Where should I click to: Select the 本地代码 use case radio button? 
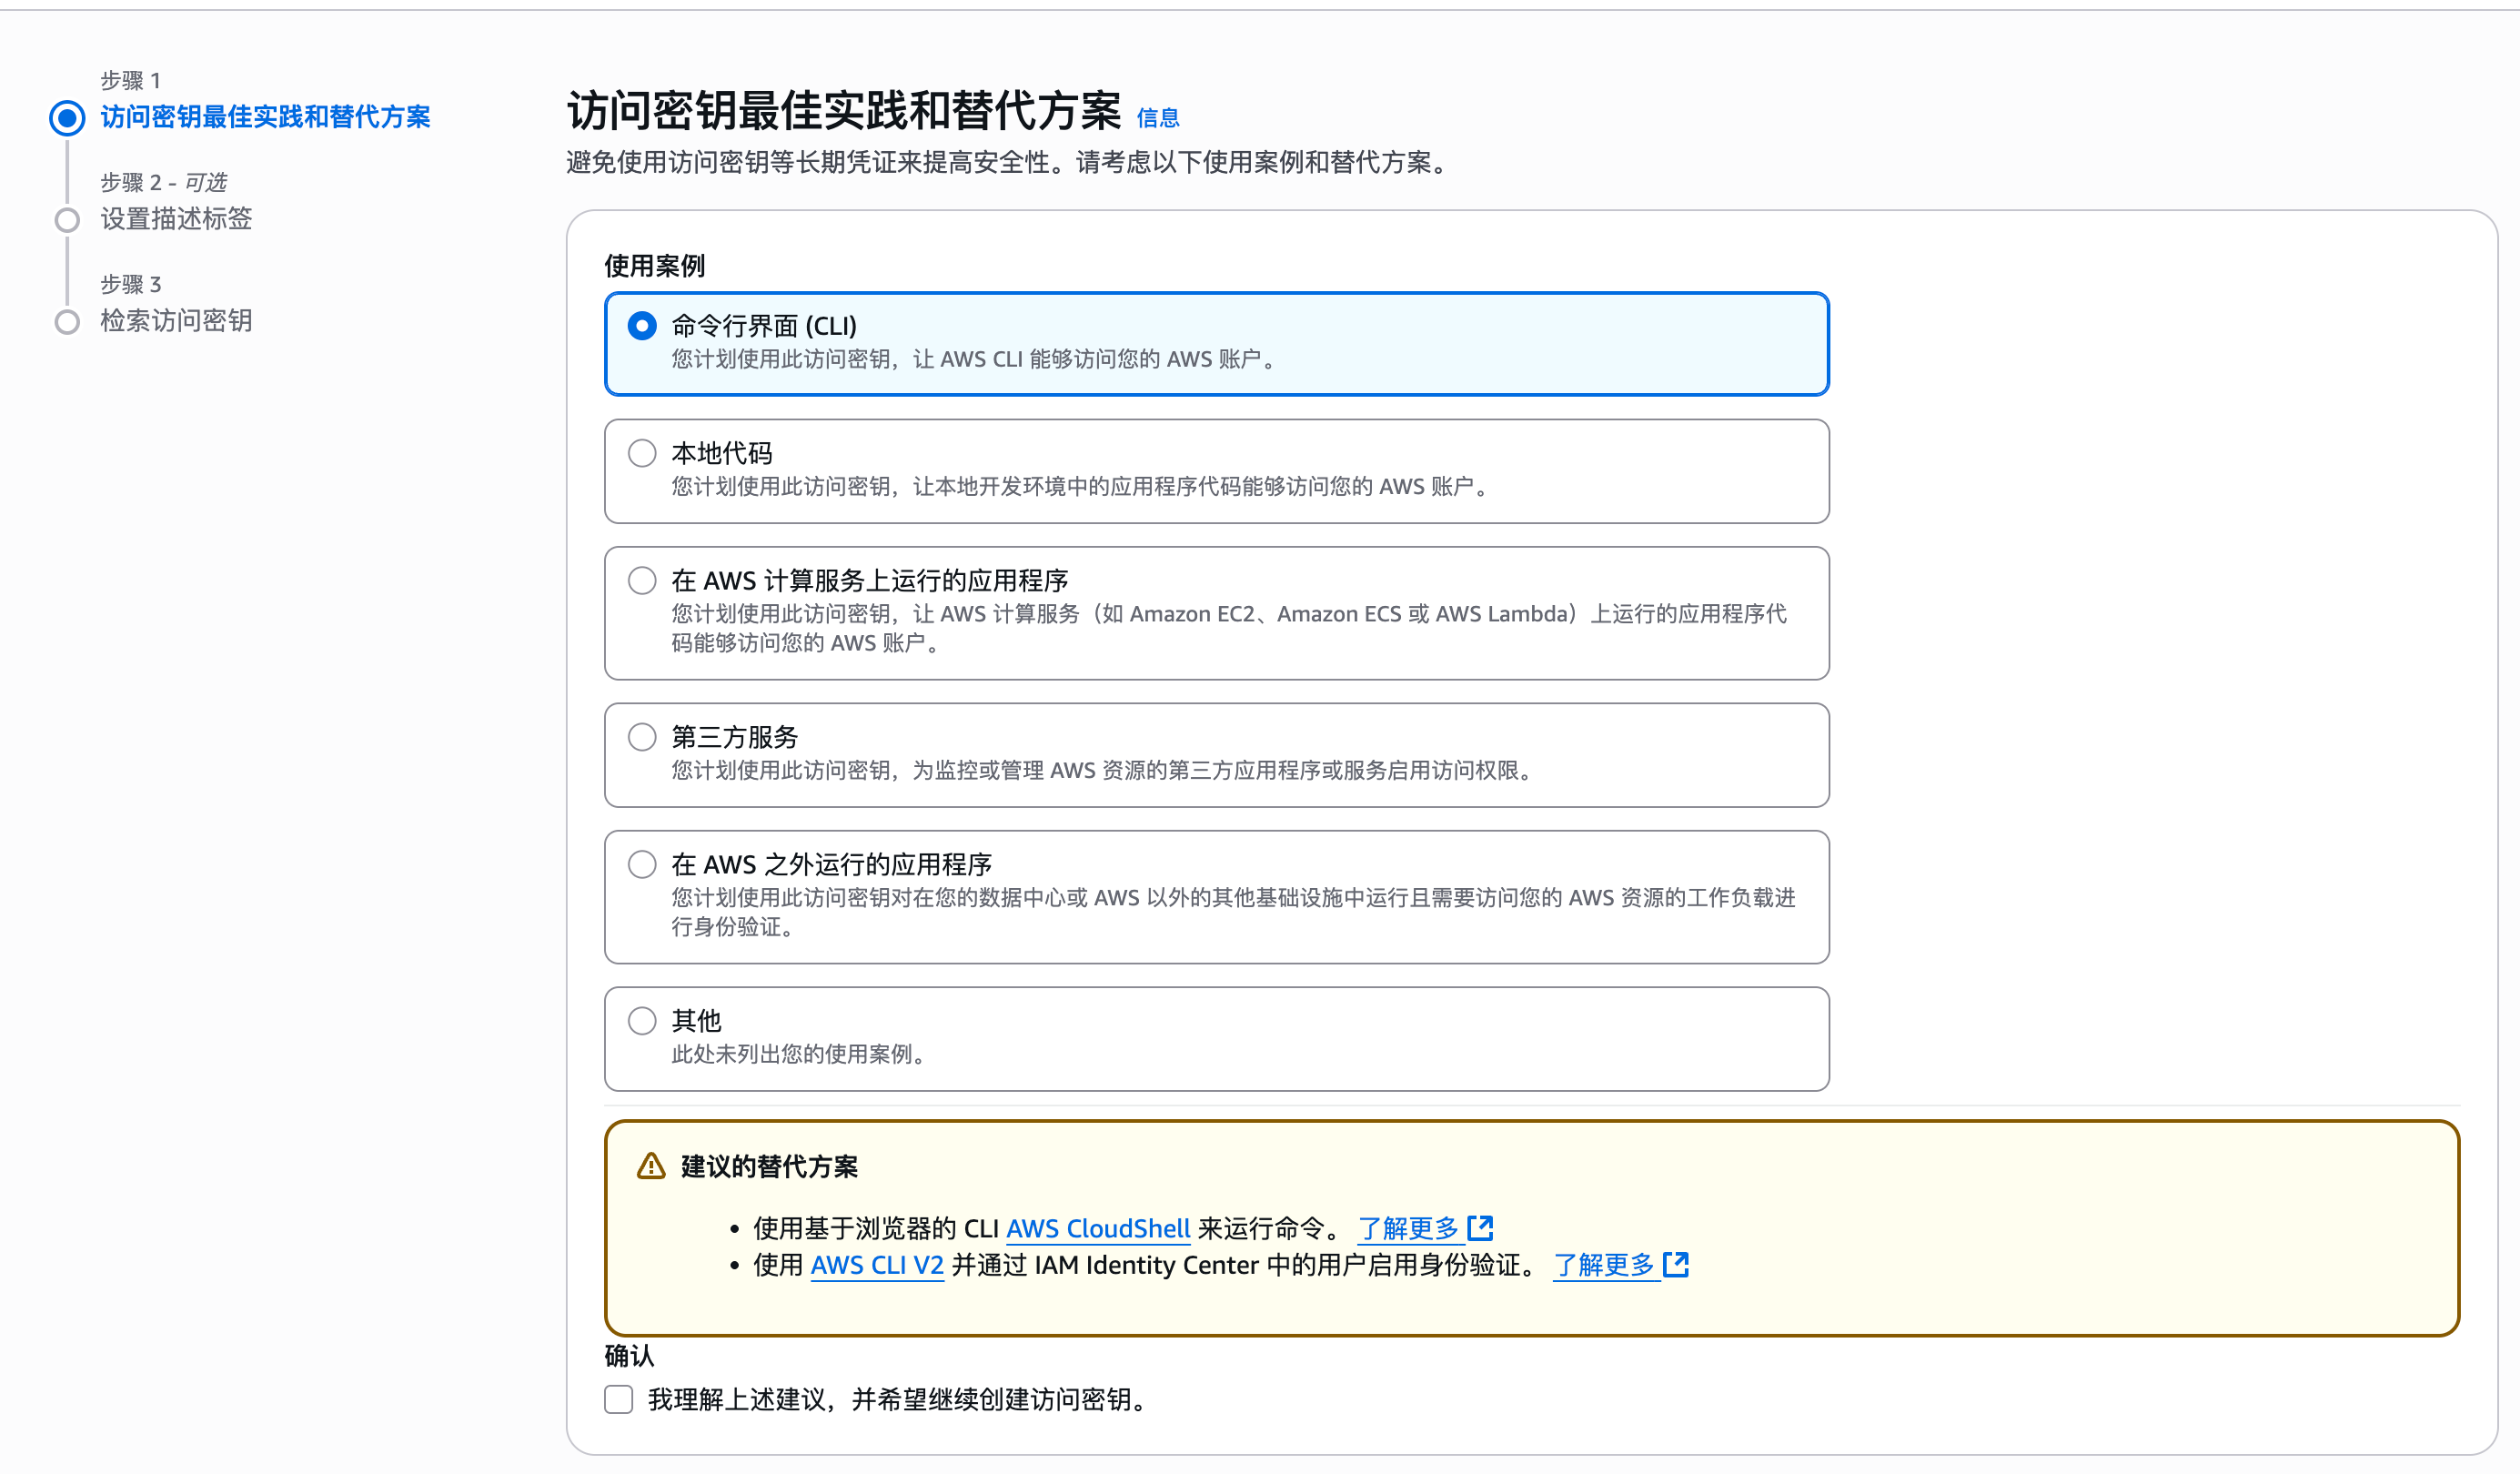642,453
